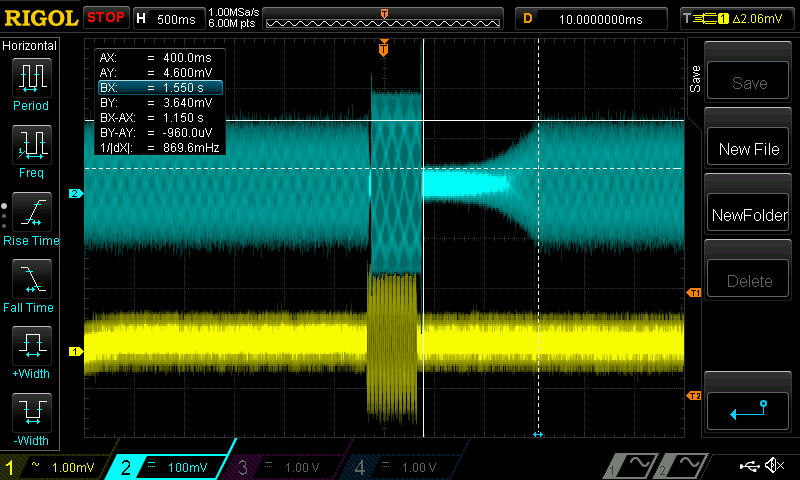Select the BX cursor value row

tap(159, 88)
